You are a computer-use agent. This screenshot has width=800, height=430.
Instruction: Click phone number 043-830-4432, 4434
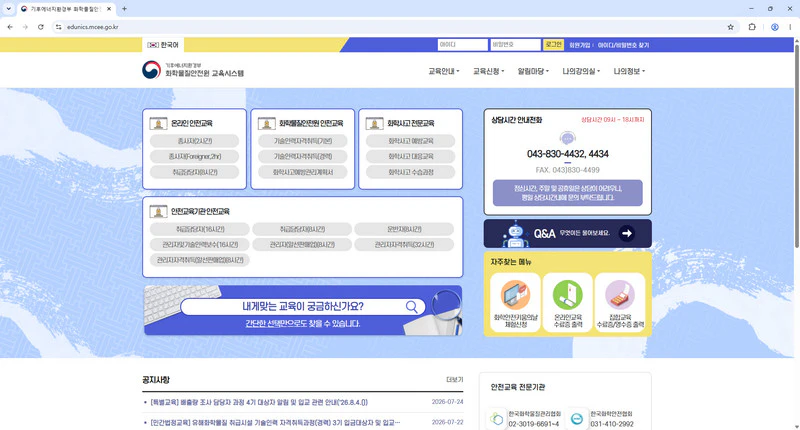pos(567,154)
